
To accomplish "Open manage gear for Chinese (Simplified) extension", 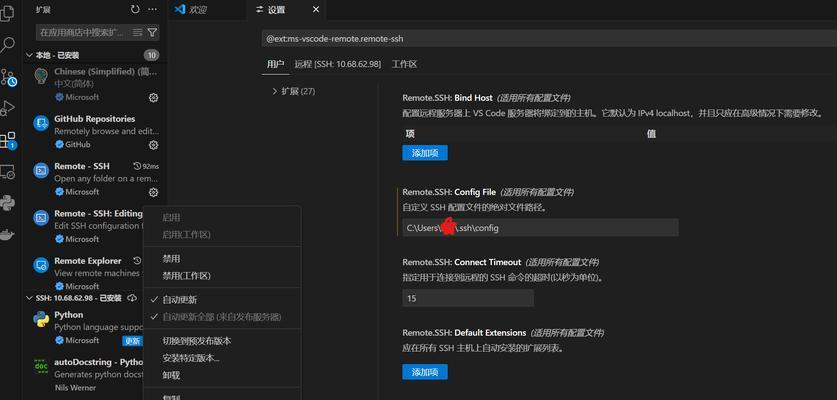I will [x=153, y=97].
